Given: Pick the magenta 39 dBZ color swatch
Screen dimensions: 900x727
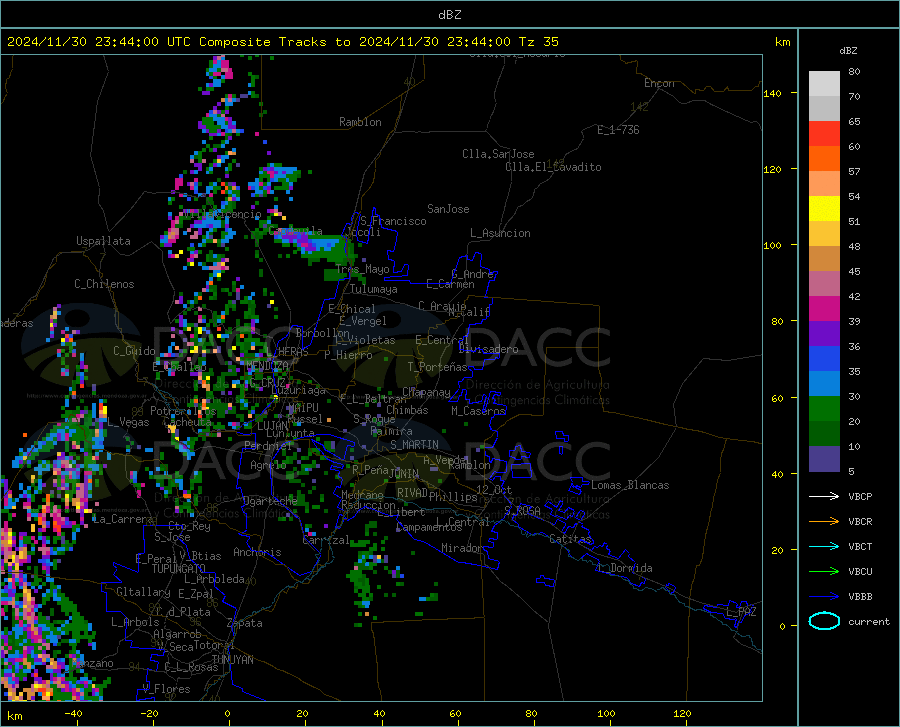Looking at the screenshot, I should pyautogui.click(x=824, y=309).
